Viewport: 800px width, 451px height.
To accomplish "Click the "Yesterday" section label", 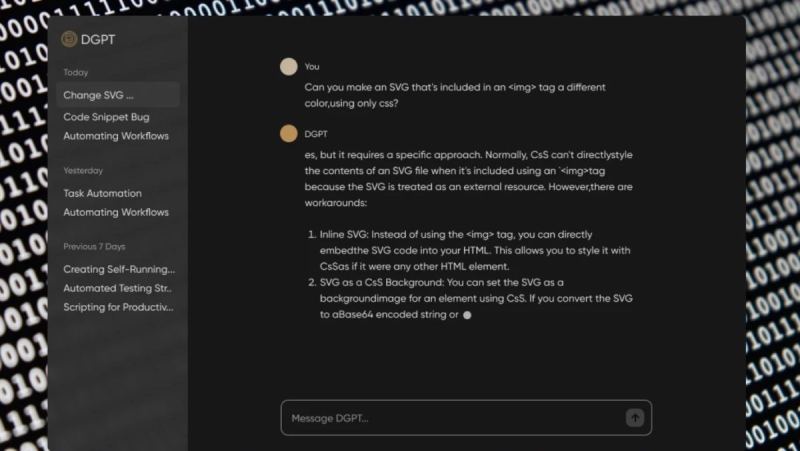I will (x=83, y=170).
